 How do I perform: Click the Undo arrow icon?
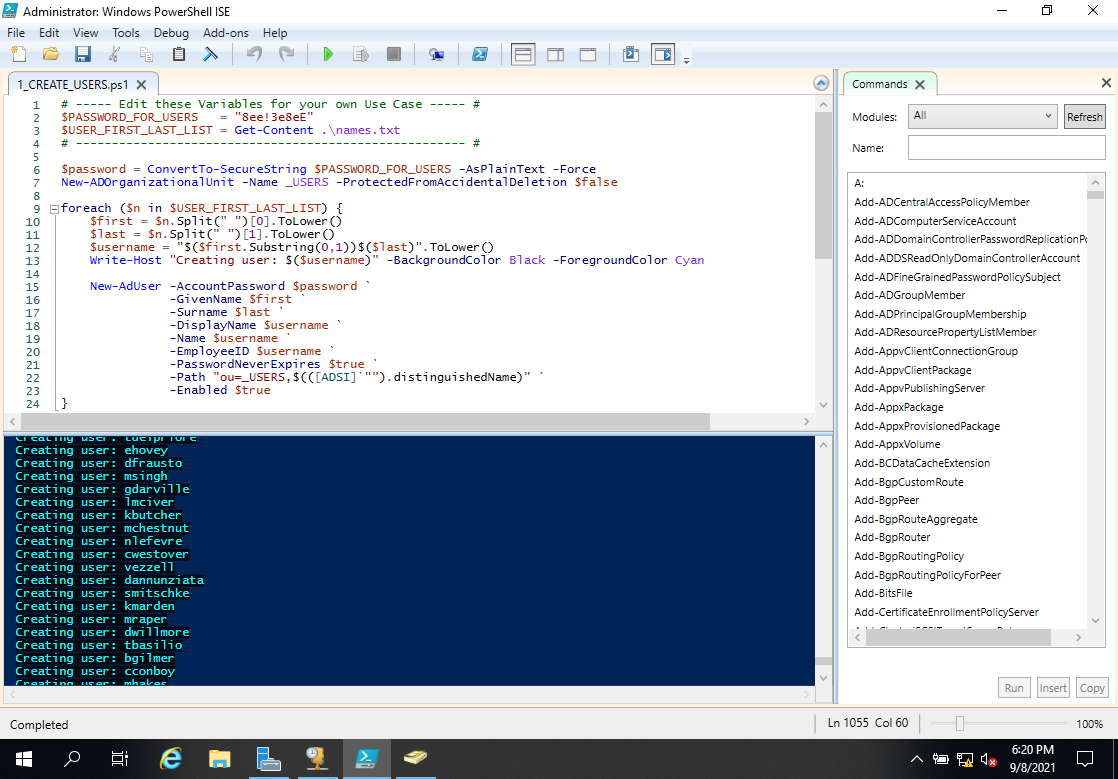pyautogui.click(x=254, y=54)
